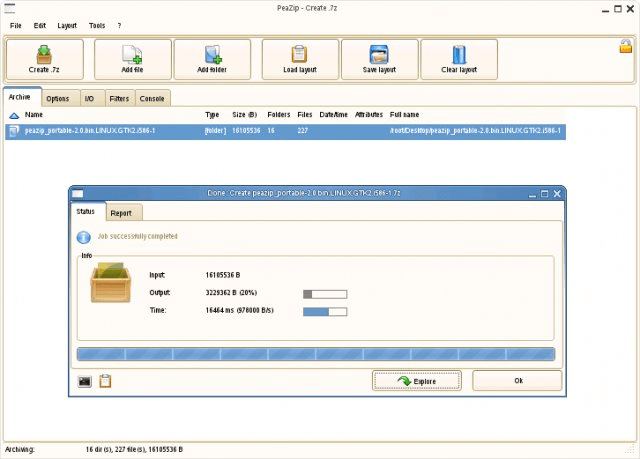640x459 pixels.
Task: Click the Add folder toolbar button
Action: [212, 60]
